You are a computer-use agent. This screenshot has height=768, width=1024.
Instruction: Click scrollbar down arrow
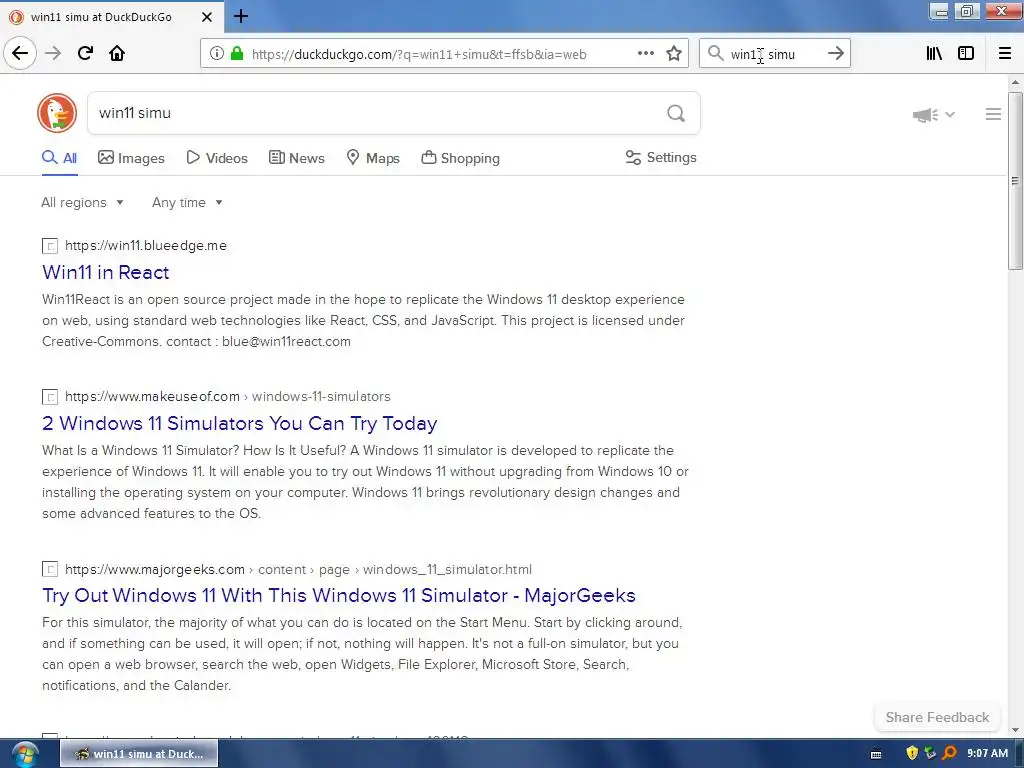[1015, 730]
